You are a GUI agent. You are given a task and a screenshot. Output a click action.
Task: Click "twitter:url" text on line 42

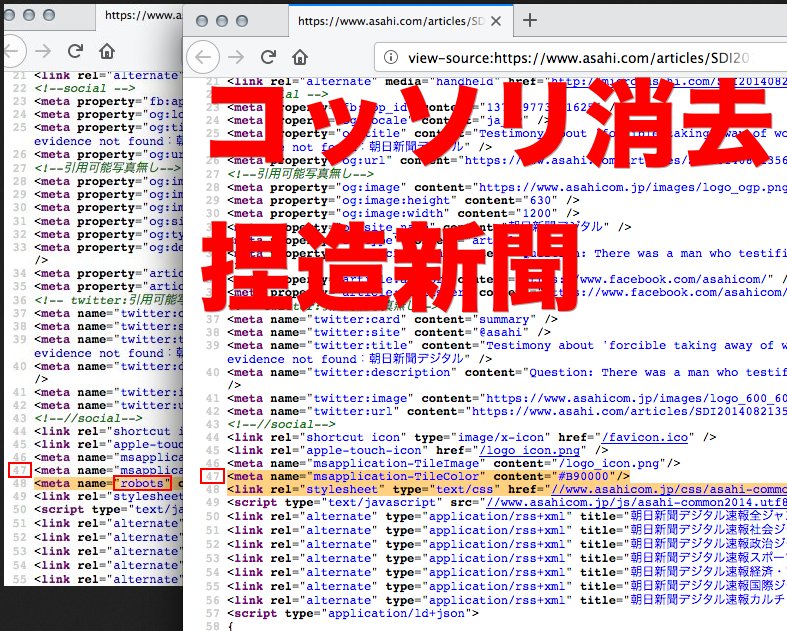[x=353, y=411]
